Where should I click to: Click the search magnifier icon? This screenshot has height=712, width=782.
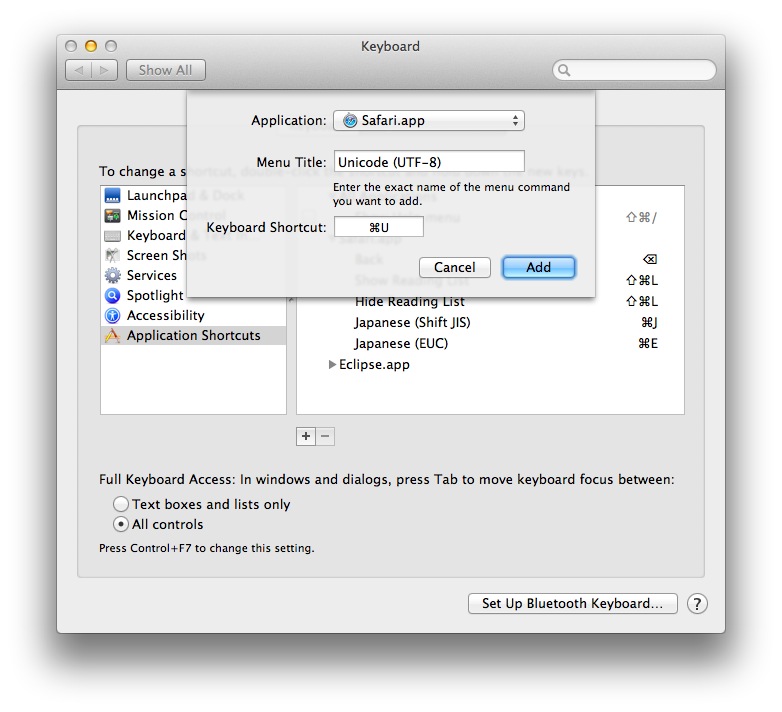coord(564,70)
